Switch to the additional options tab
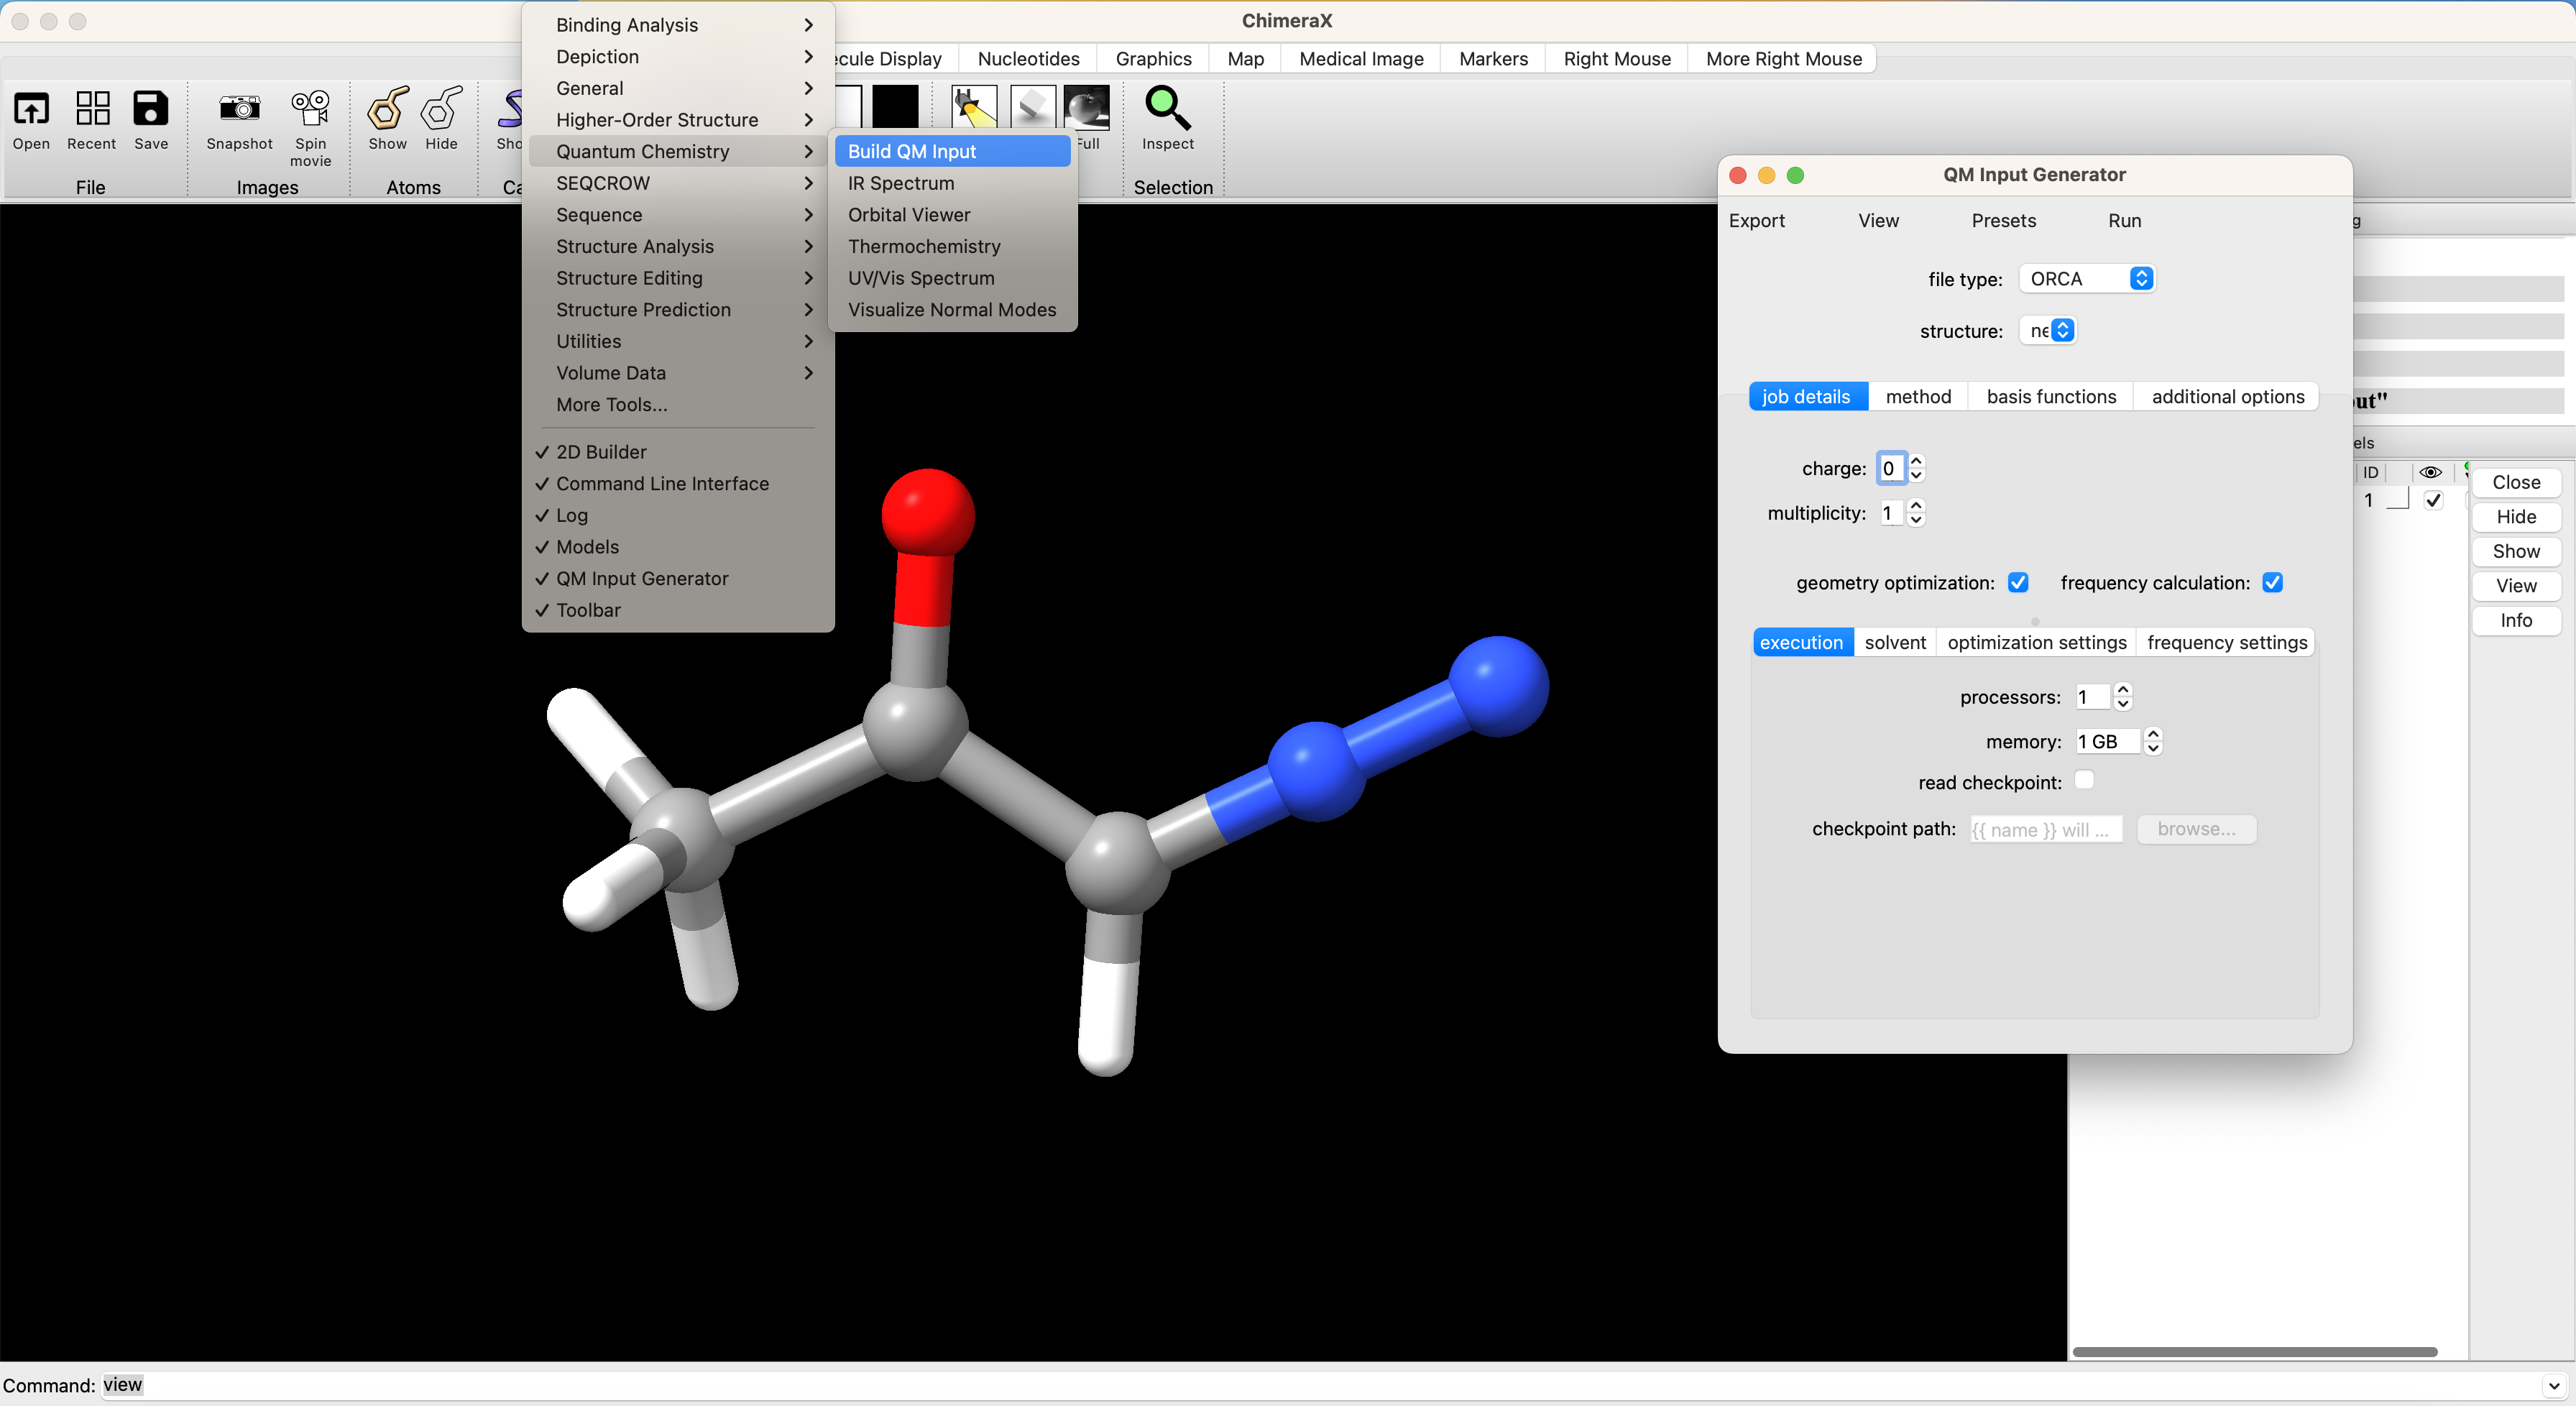 [2227, 397]
